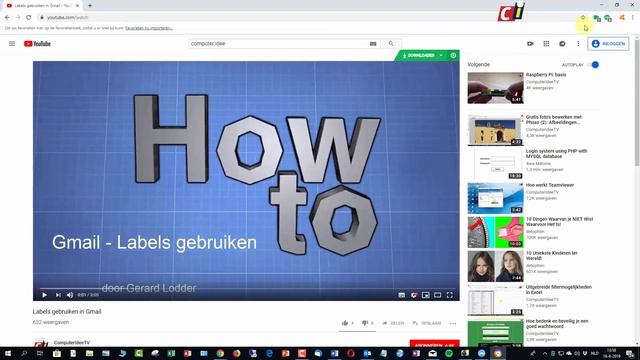640x360 pixels.
Task: Open Chrome from the taskbar
Action: pyautogui.click(x=220, y=353)
